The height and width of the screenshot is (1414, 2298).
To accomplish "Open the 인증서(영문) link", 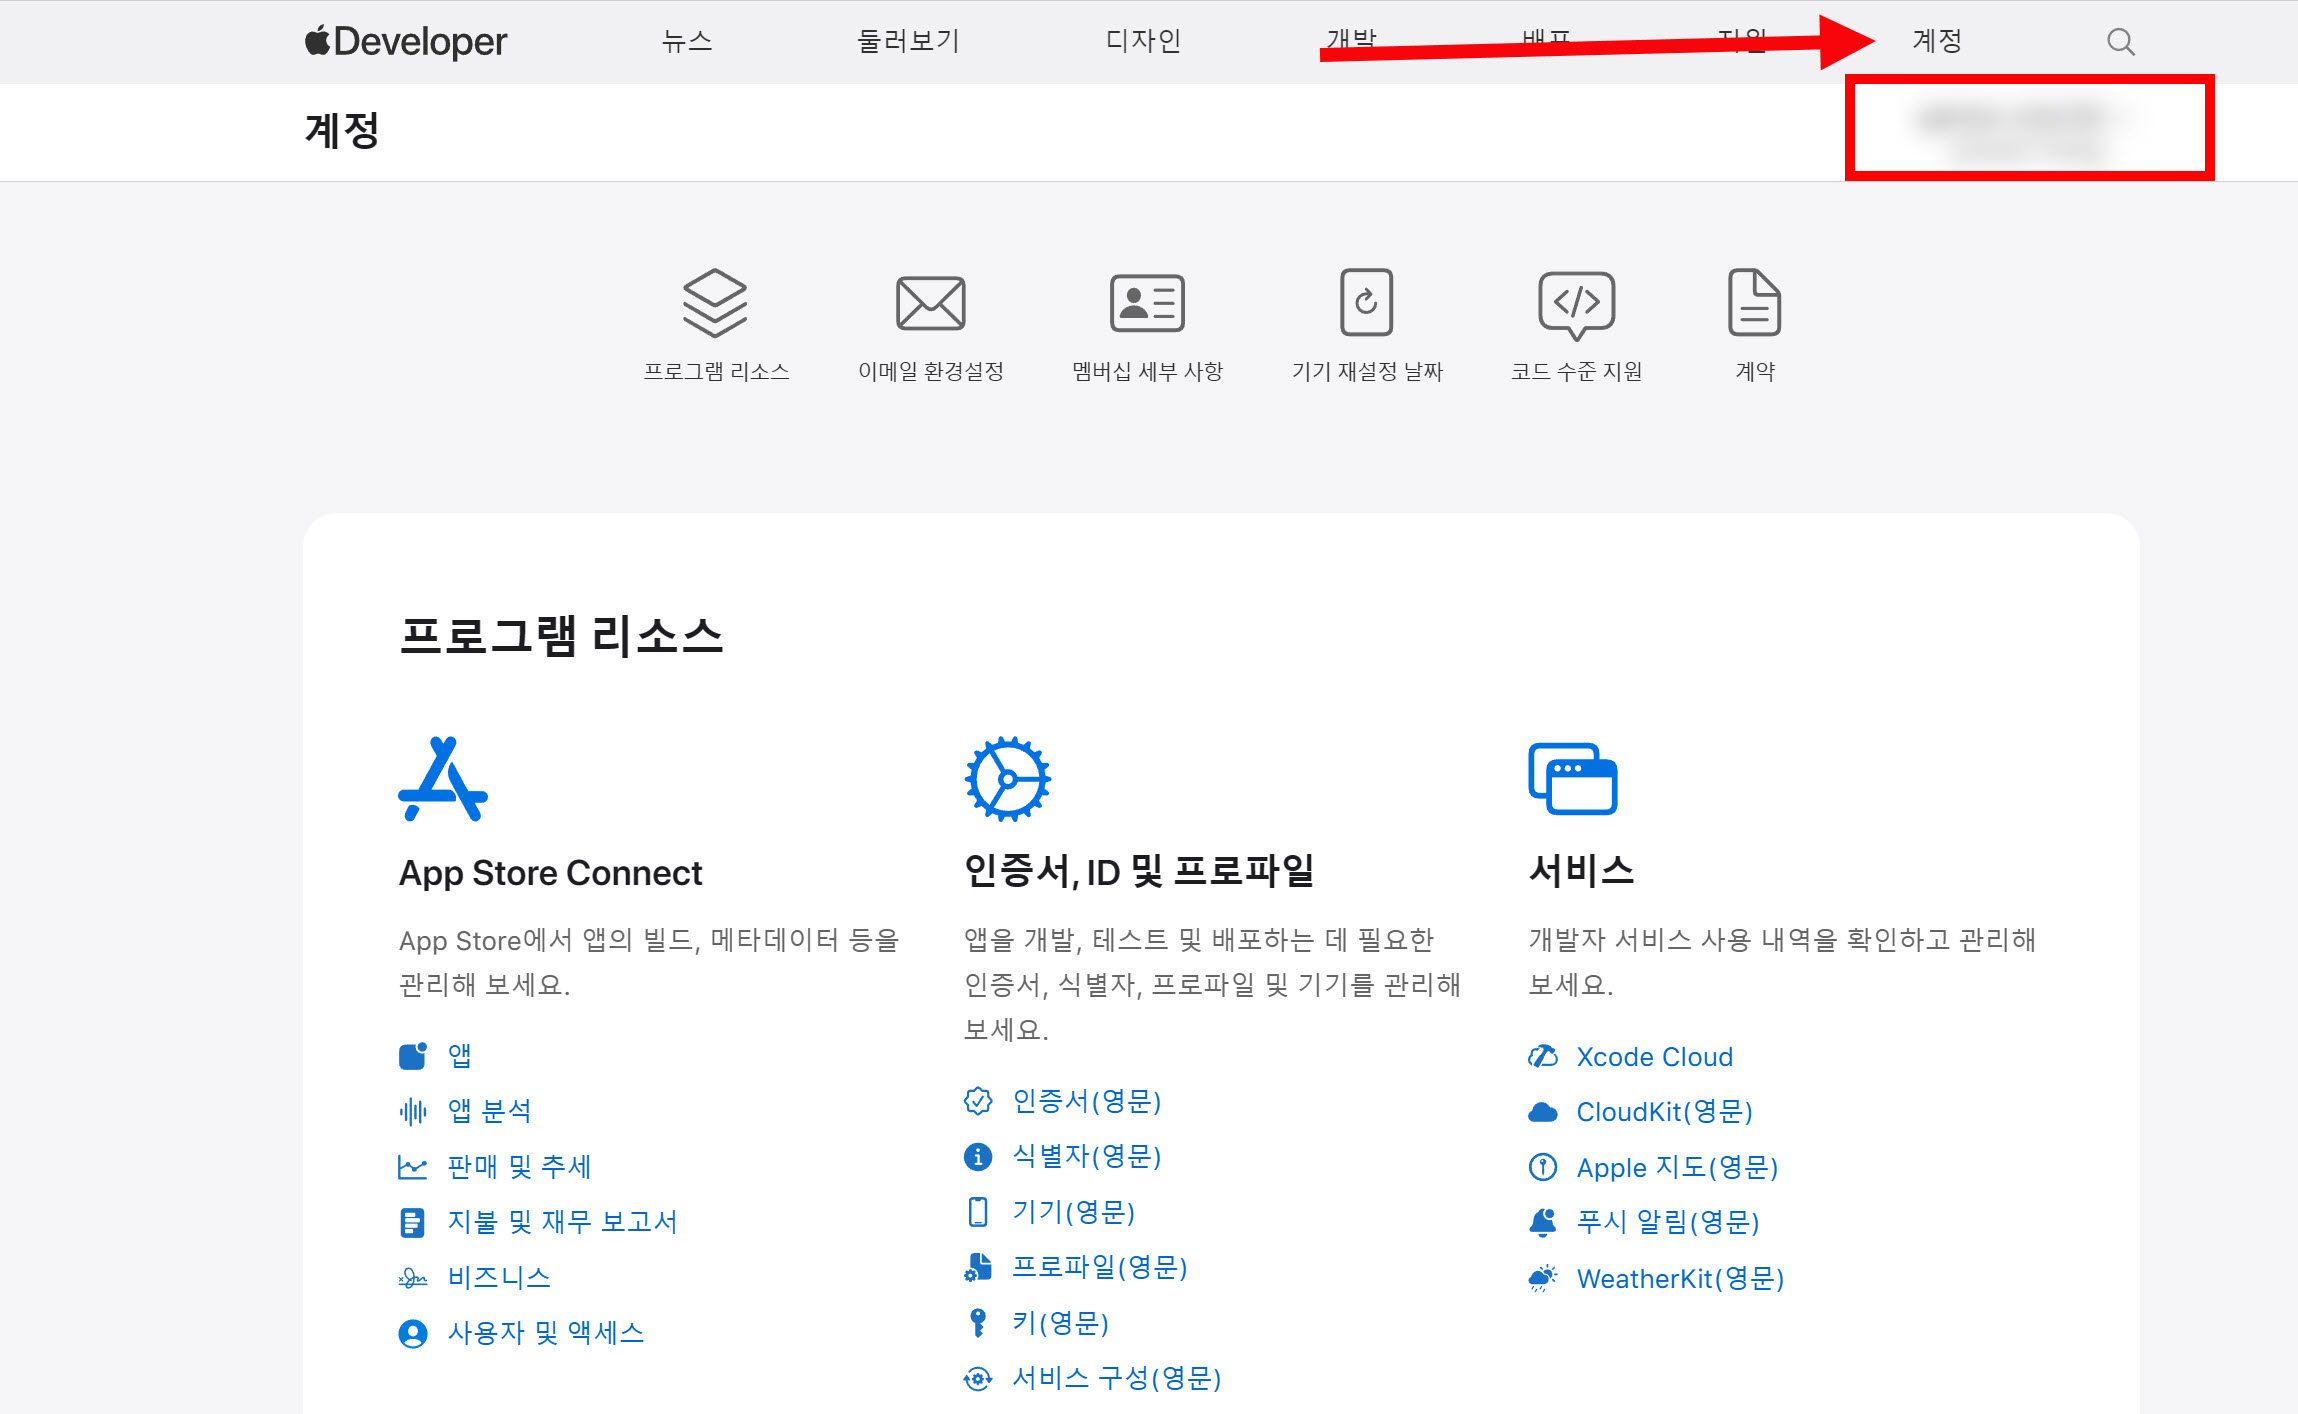I will coord(1086,1101).
